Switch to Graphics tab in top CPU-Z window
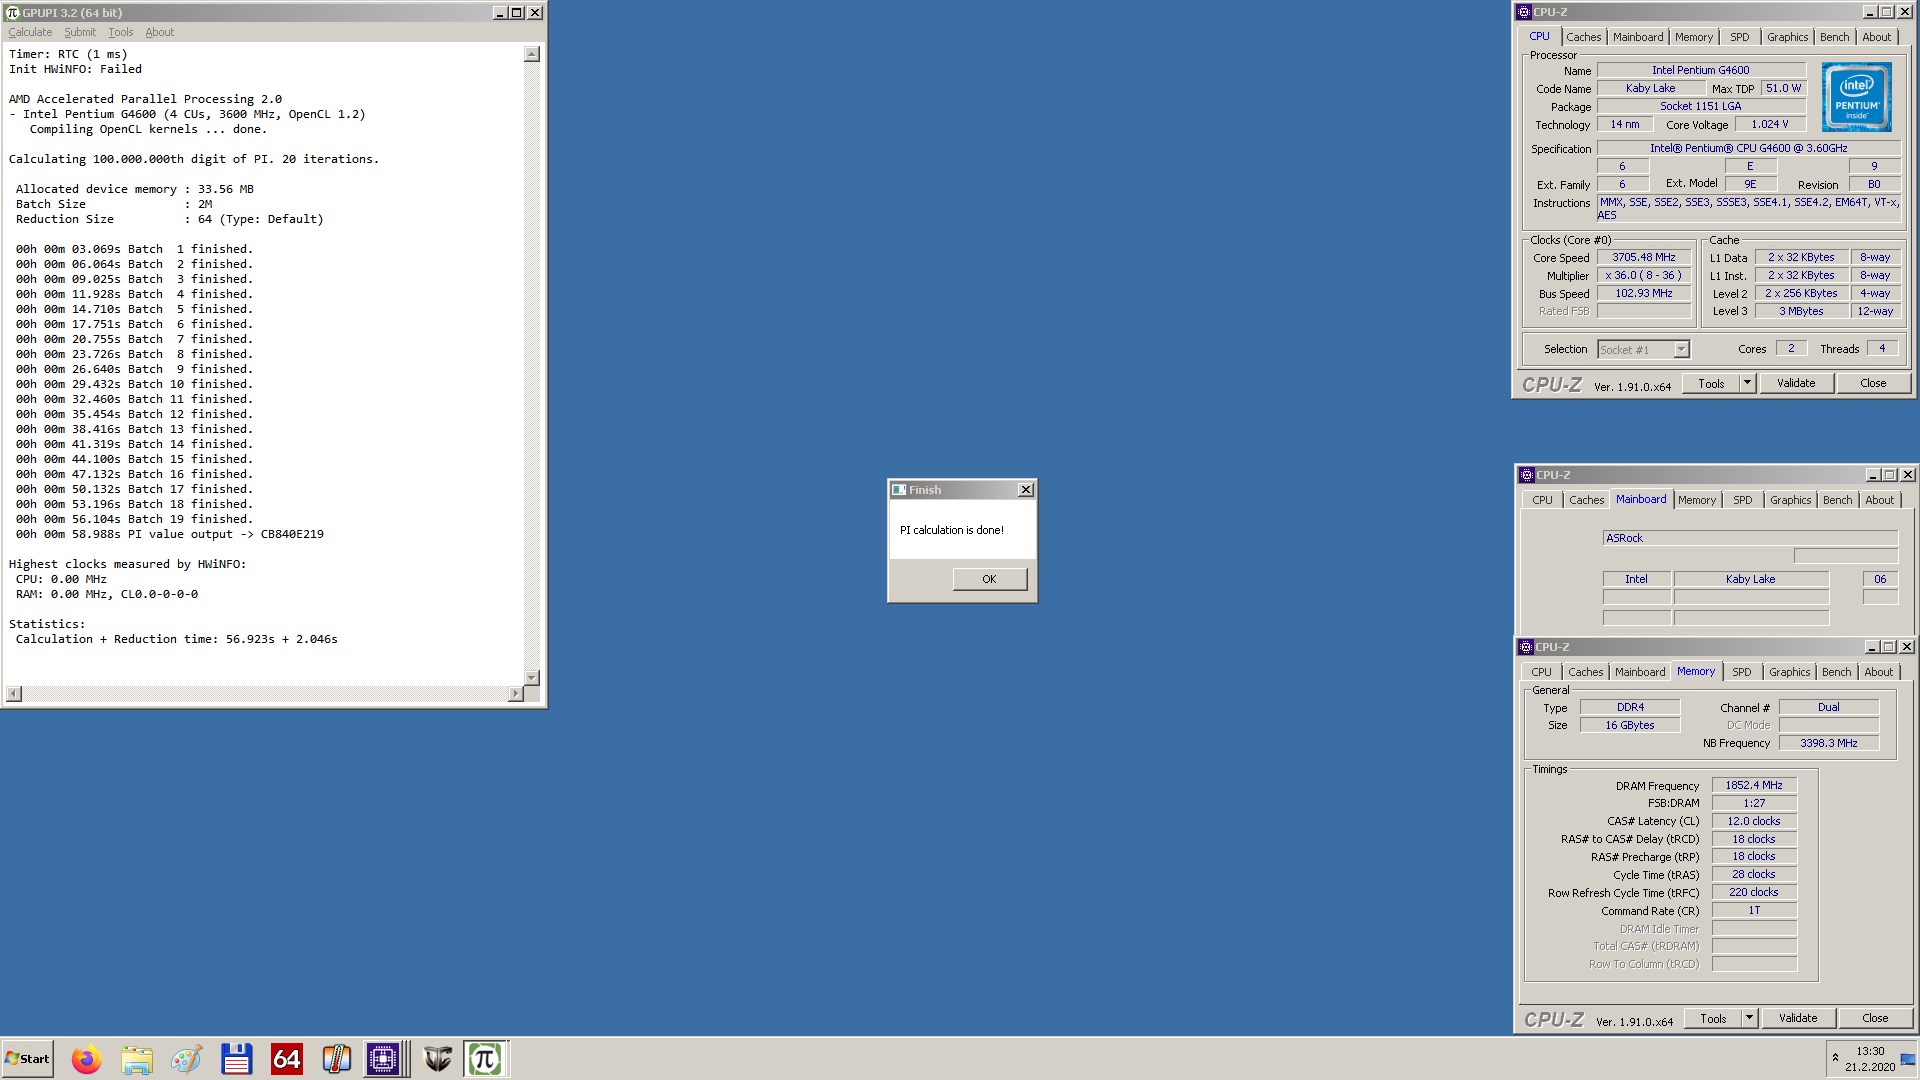1920x1080 pixels. [x=1787, y=37]
